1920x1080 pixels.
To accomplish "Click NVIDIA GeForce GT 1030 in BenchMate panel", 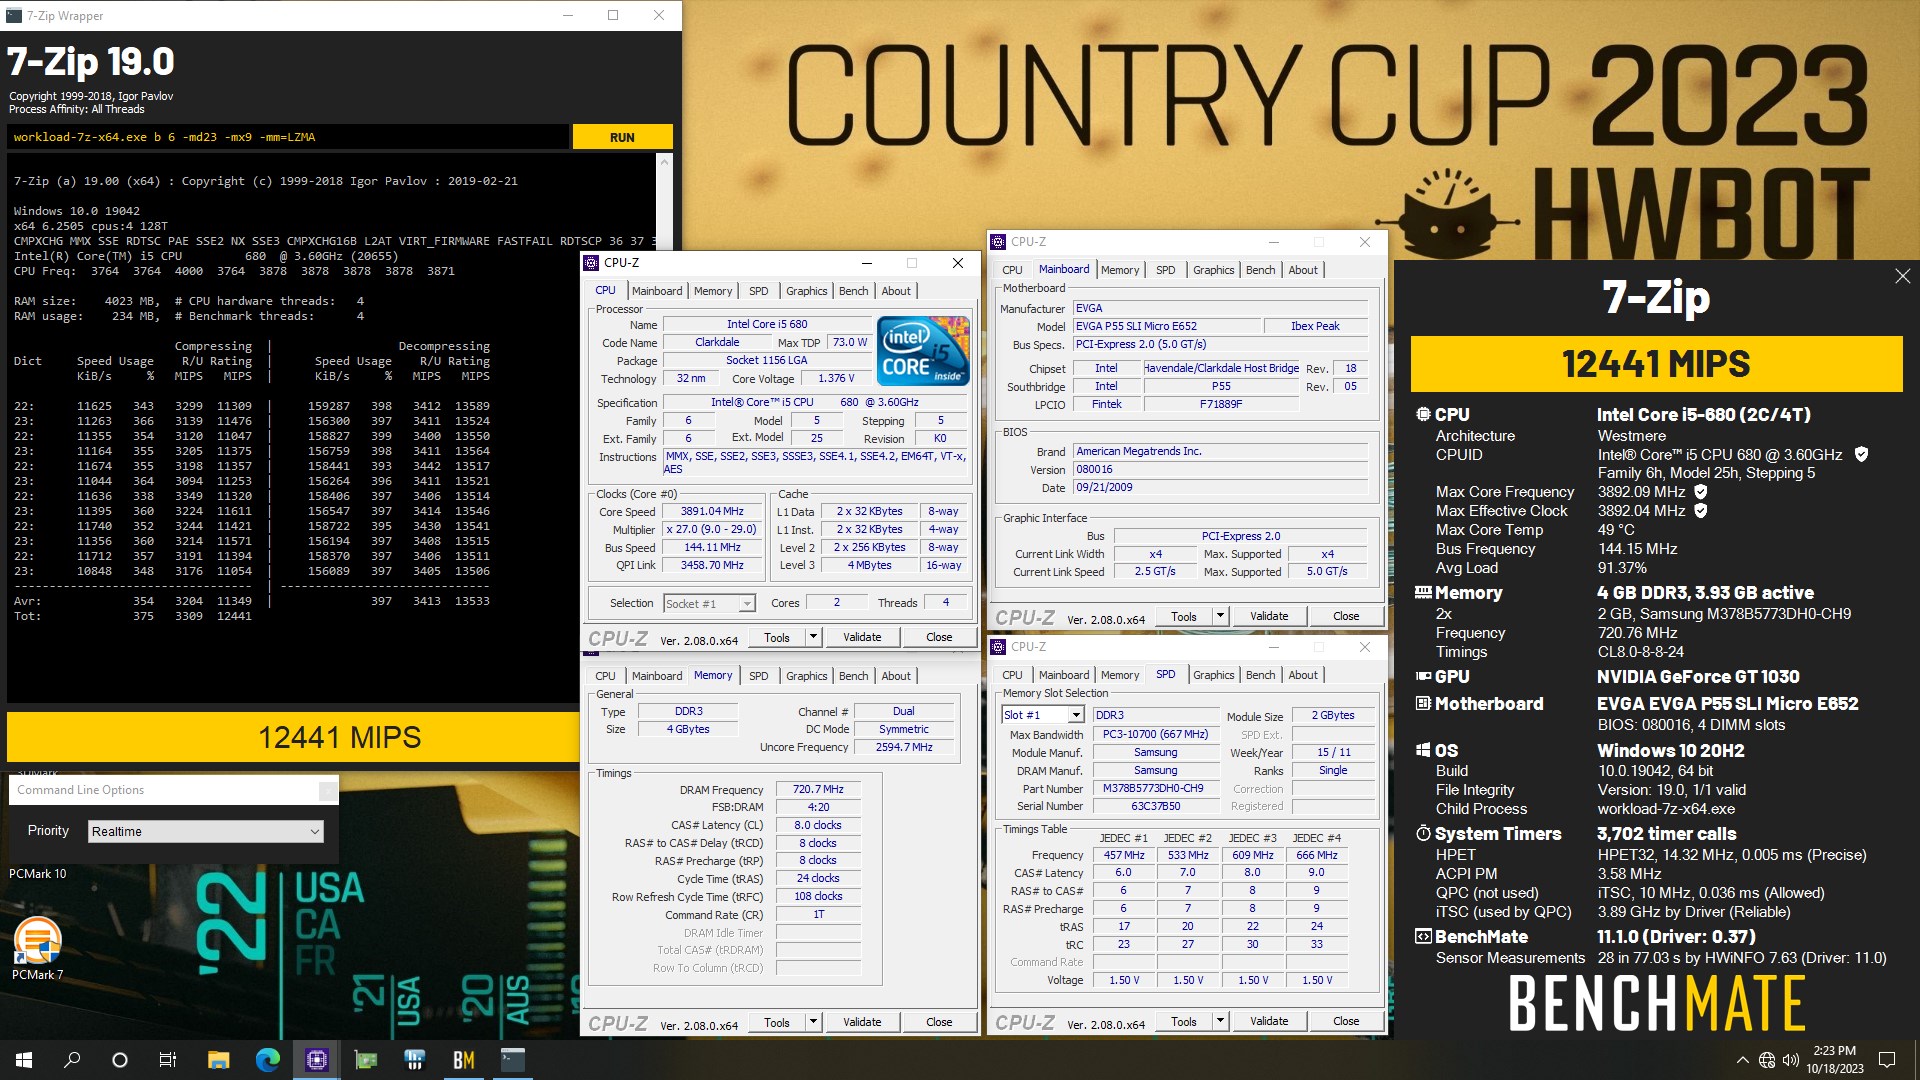I will click(1697, 677).
